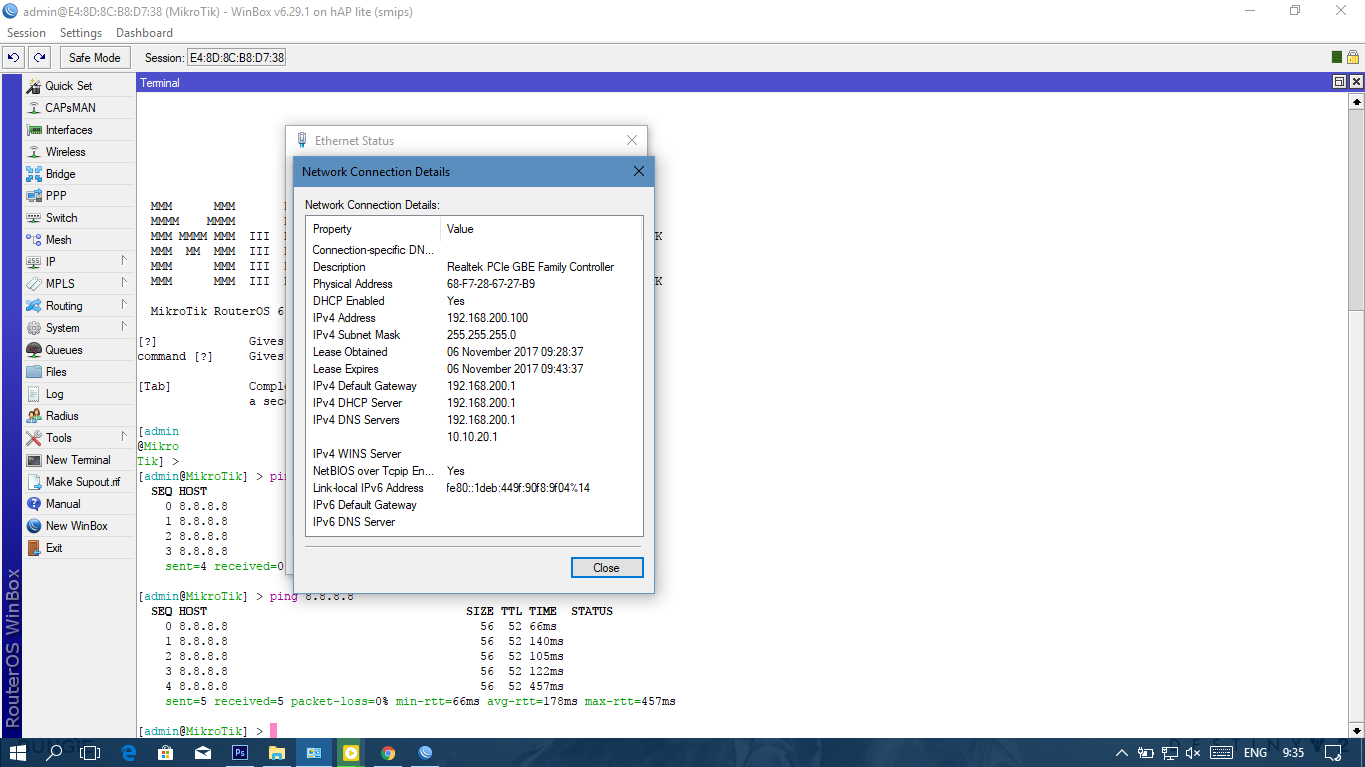Click inside the Session address field

click(x=235, y=57)
